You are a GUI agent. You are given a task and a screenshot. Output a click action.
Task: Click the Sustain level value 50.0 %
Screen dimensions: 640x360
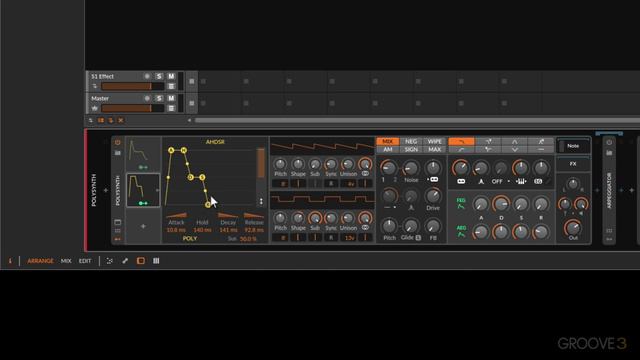(x=248, y=239)
